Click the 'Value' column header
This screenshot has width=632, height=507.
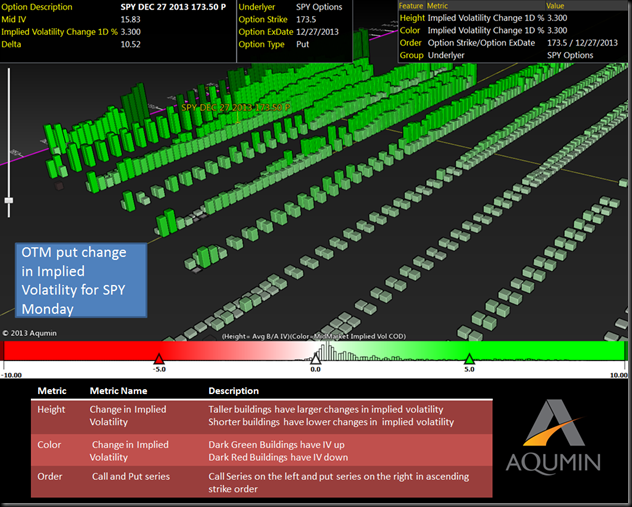pos(555,6)
